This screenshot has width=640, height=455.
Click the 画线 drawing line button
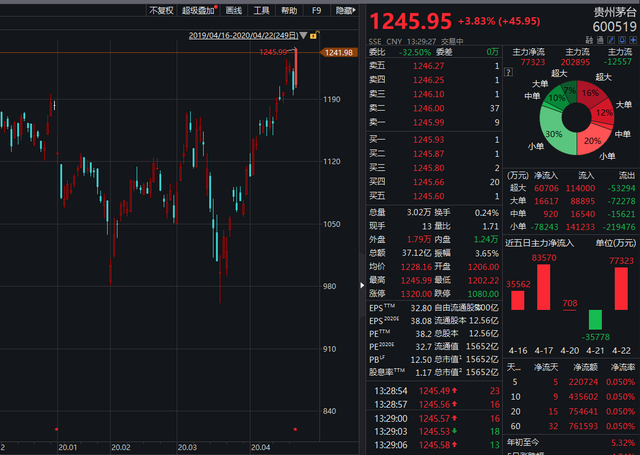234,10
